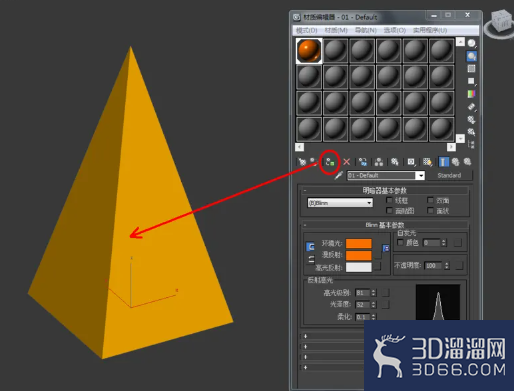Click the 高光级别 specular level map button

point(386,293)
